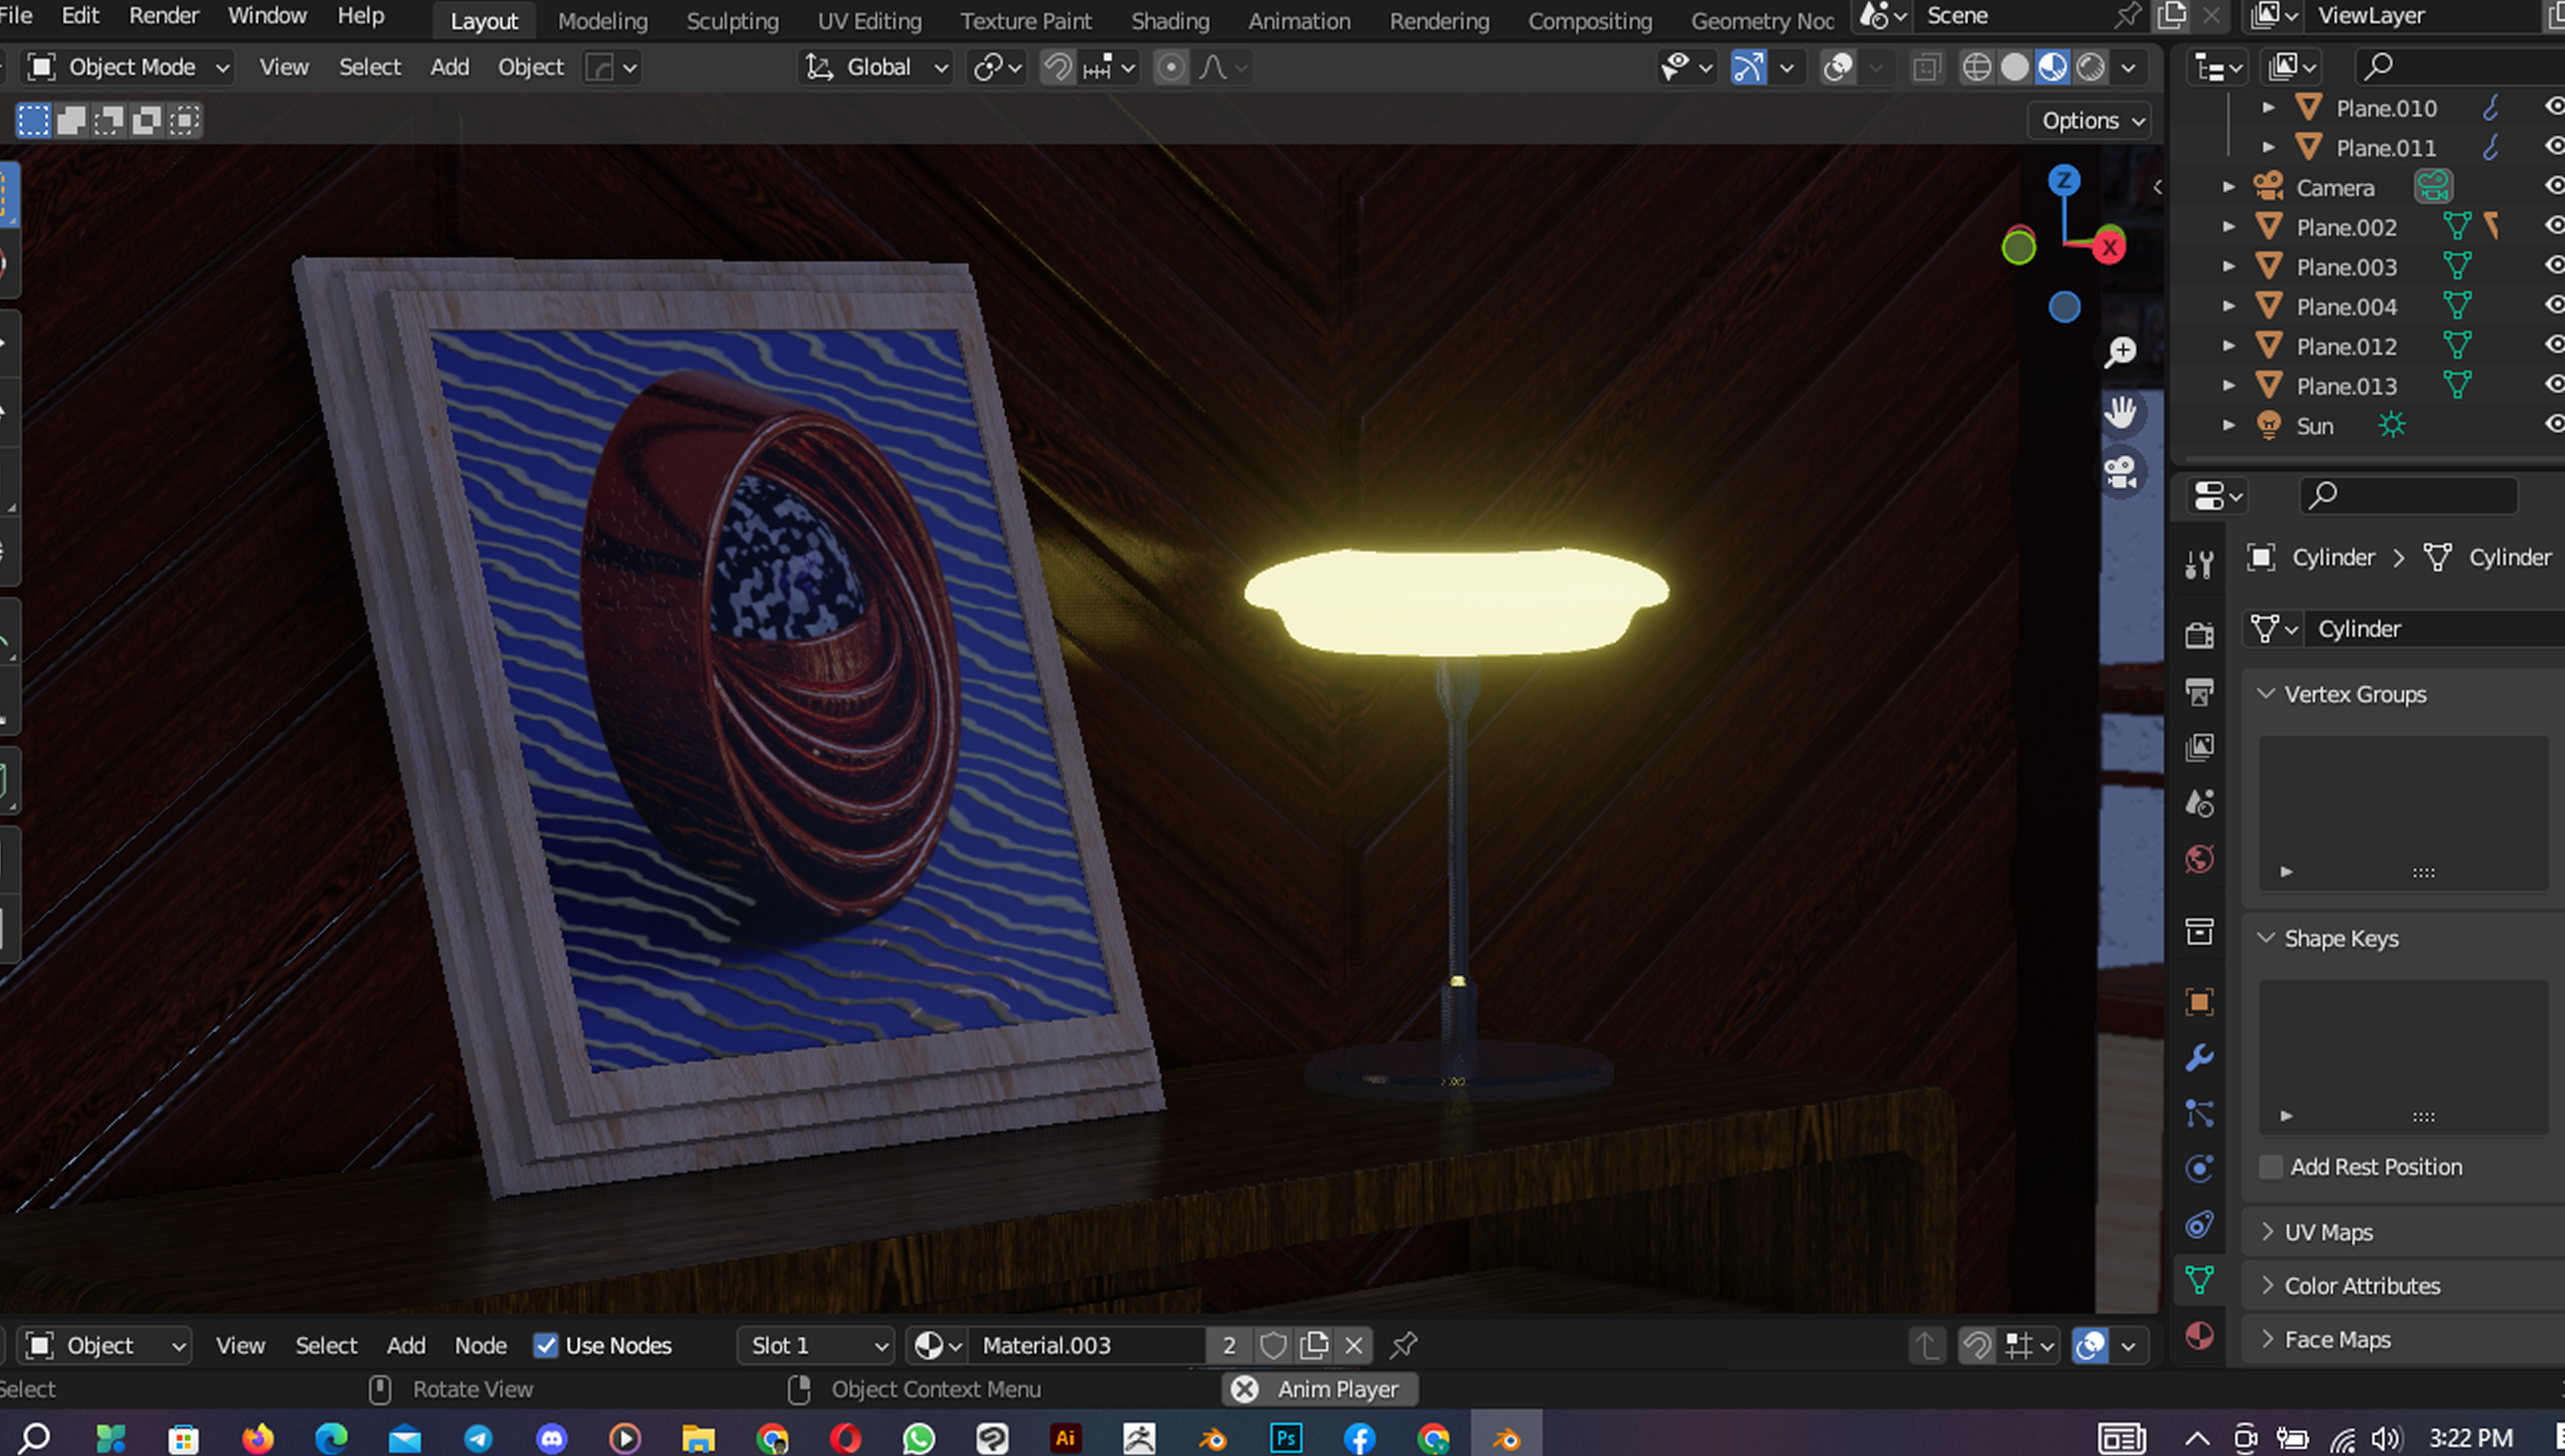The height and width of the screenshot is (1456, 2565).
Task: Select Material Preview shading mode
Action: point(2053,67)
